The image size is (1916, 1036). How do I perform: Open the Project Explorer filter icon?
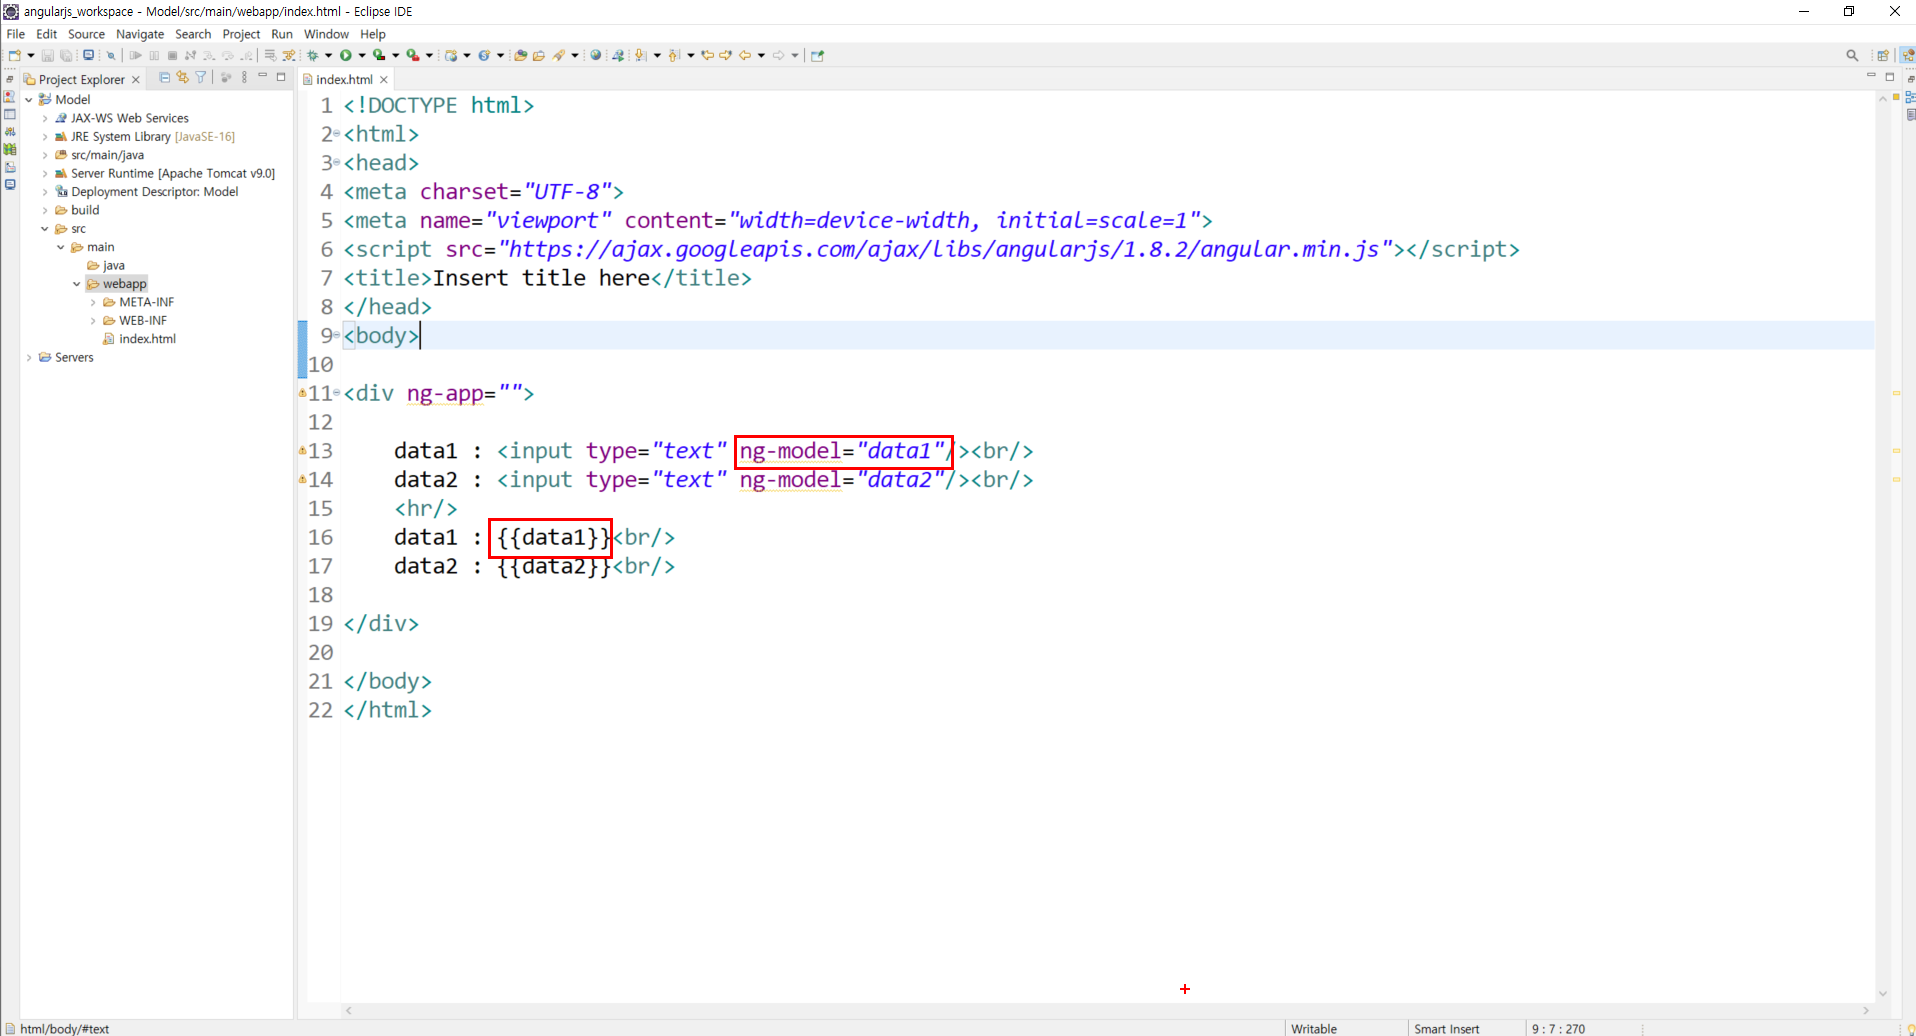pyautogui.click(x=200, y=77)
